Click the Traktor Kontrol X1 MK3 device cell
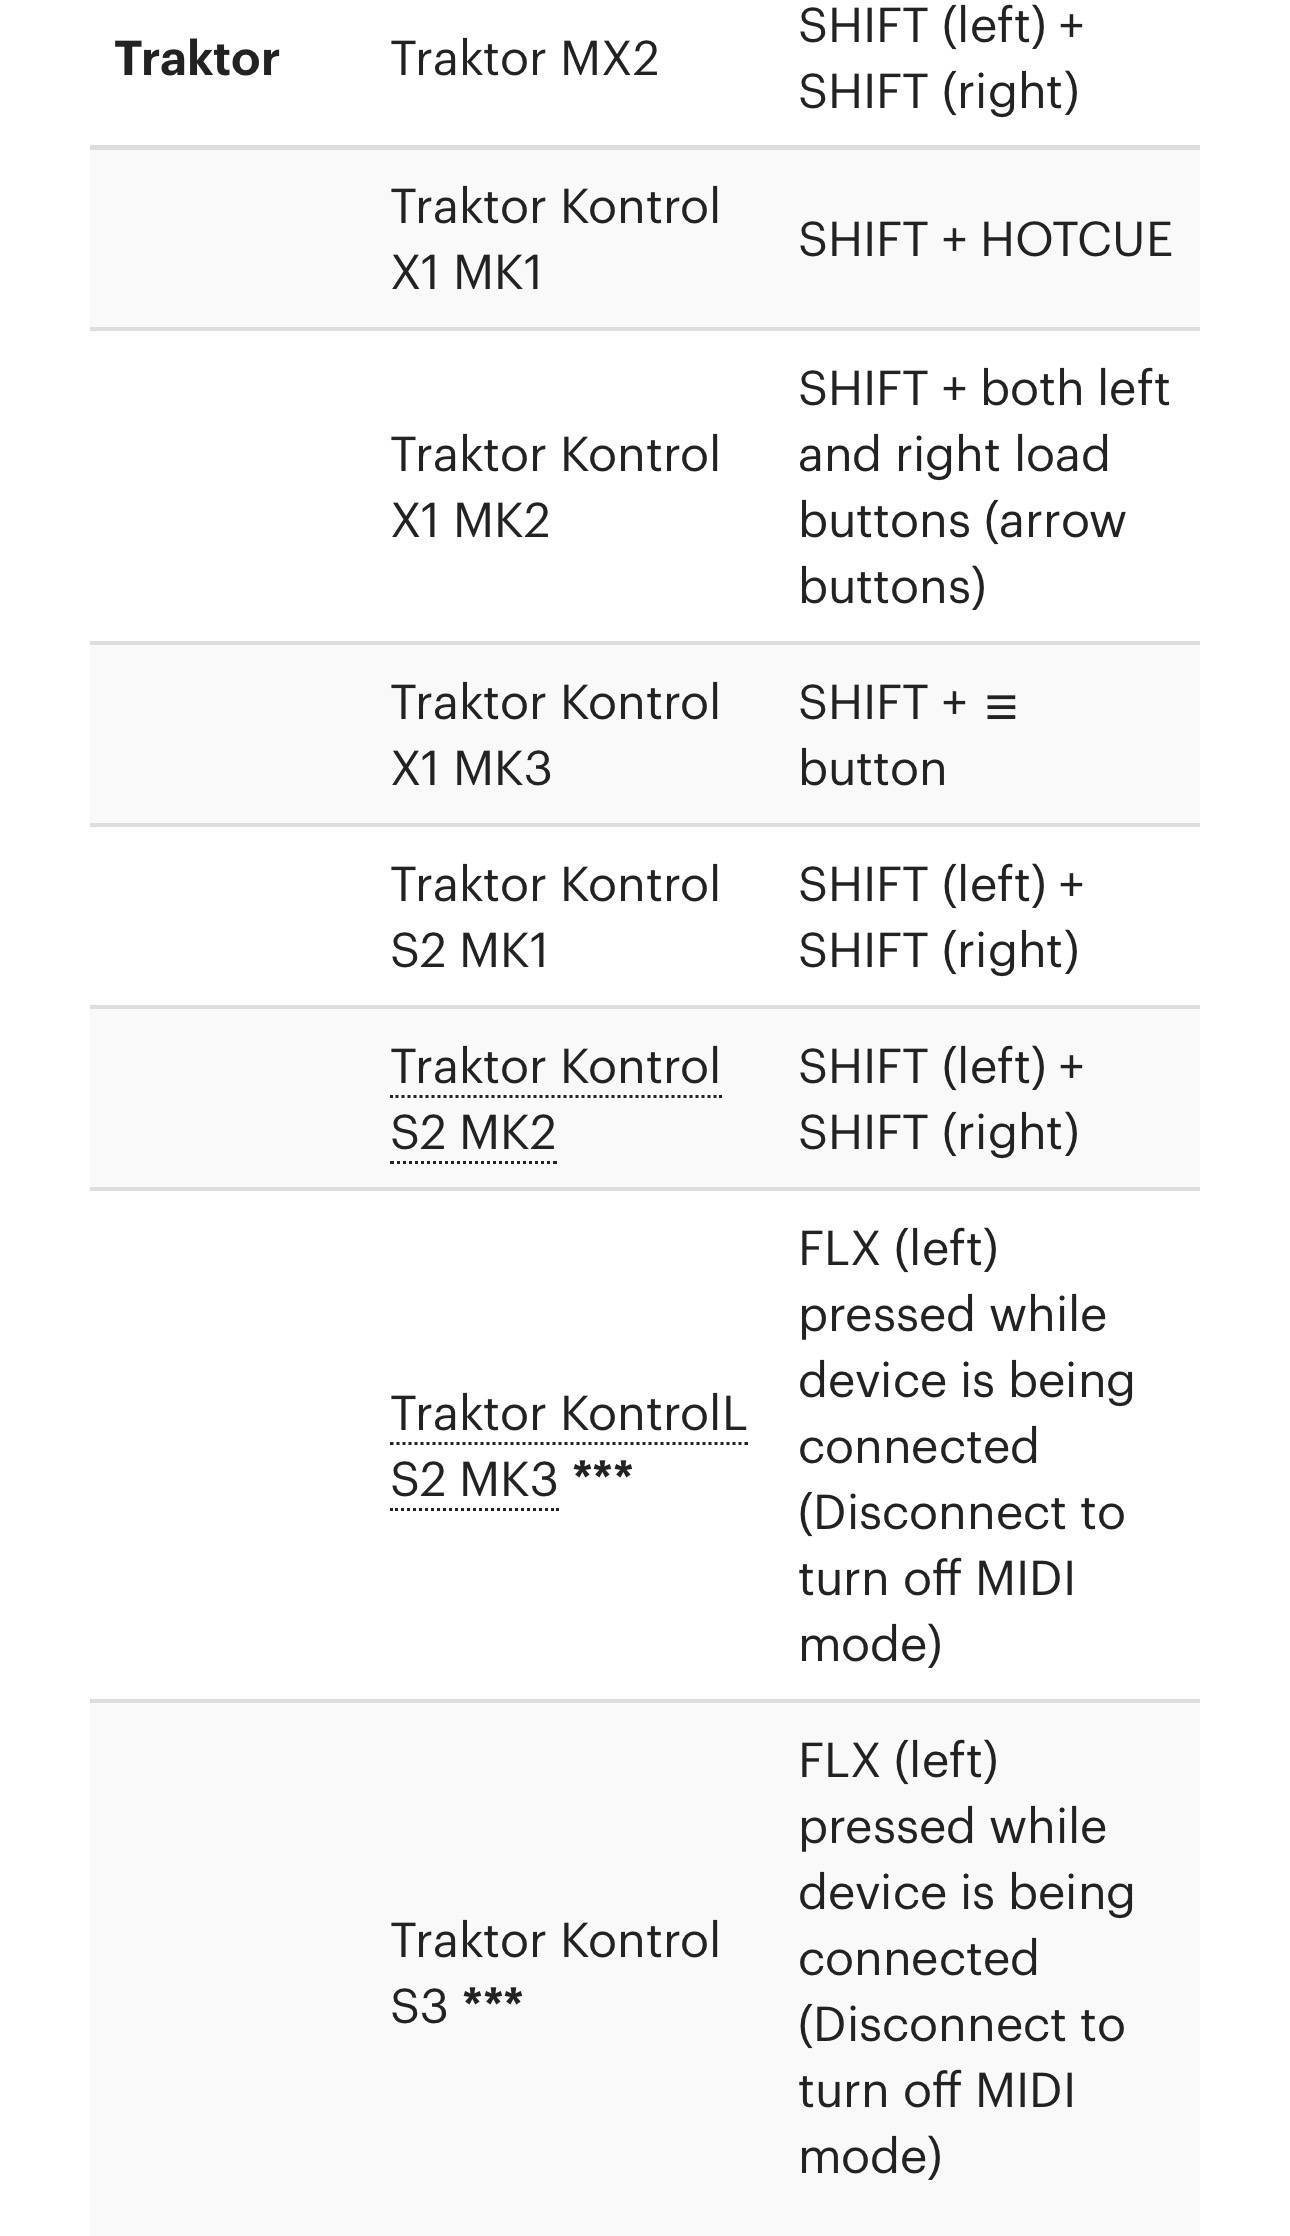 click(555, 735)
